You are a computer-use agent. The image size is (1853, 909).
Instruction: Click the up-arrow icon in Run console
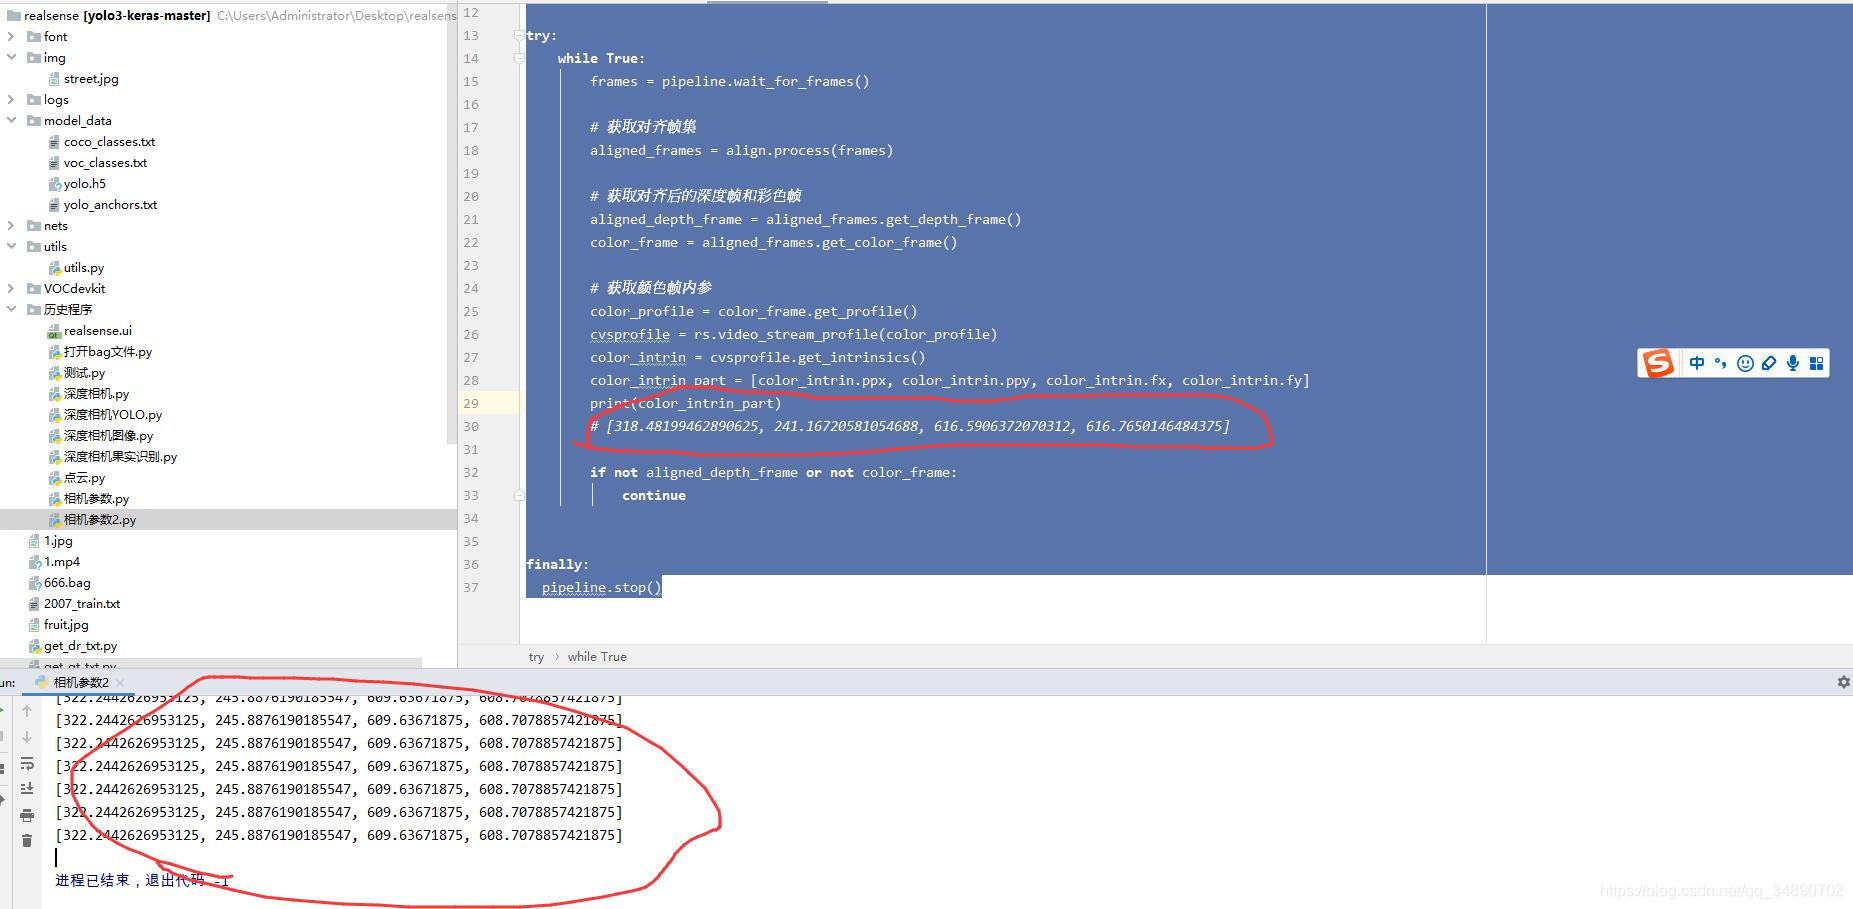27,711
